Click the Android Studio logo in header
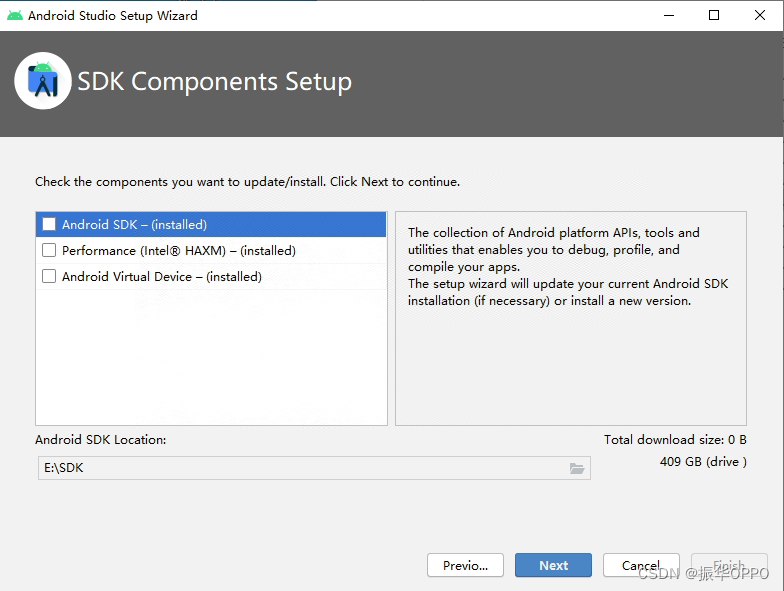784x591 pixels. point(43,81)
